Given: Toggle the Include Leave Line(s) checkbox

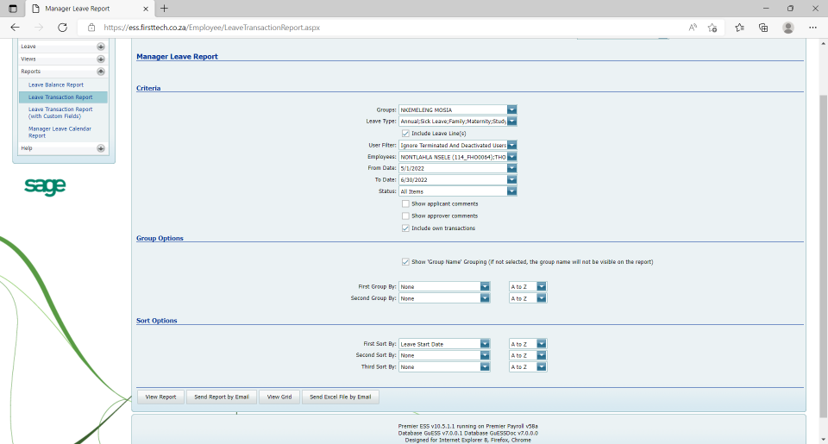Looking at the screenshot, I should coord(405,133).
